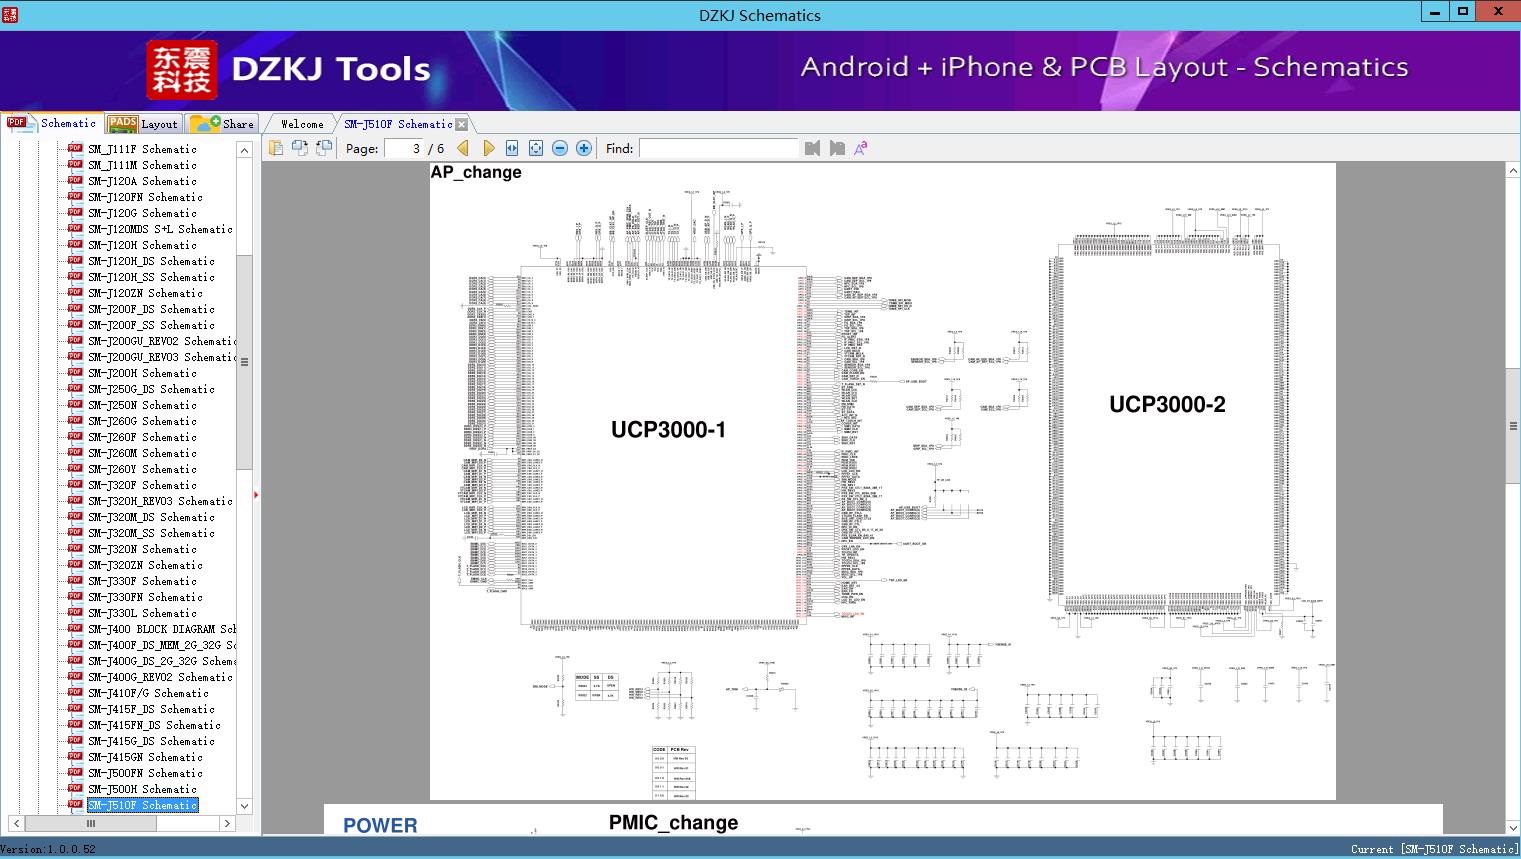Find next match icon
This screenshot has width=1521, height=859.
tap(837, 148)
